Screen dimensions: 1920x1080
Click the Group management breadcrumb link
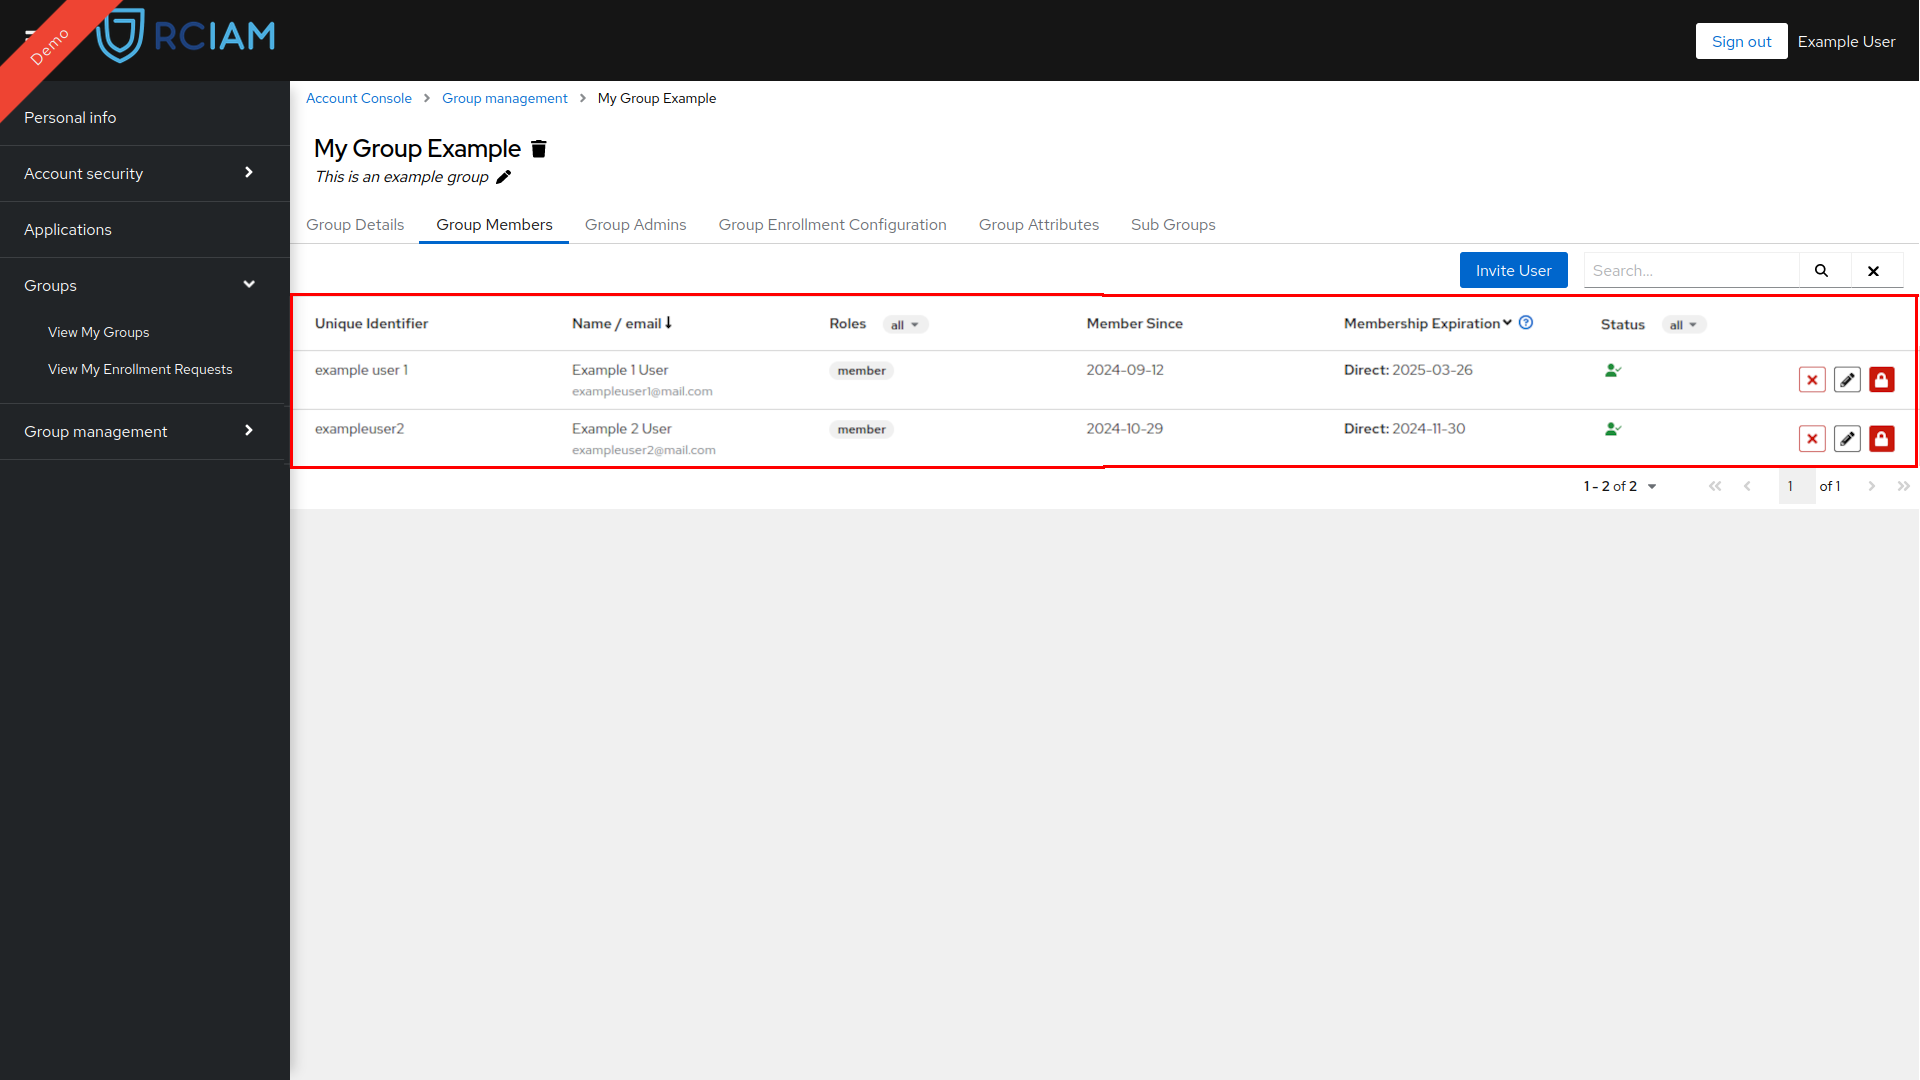click(x=505, y=98)
